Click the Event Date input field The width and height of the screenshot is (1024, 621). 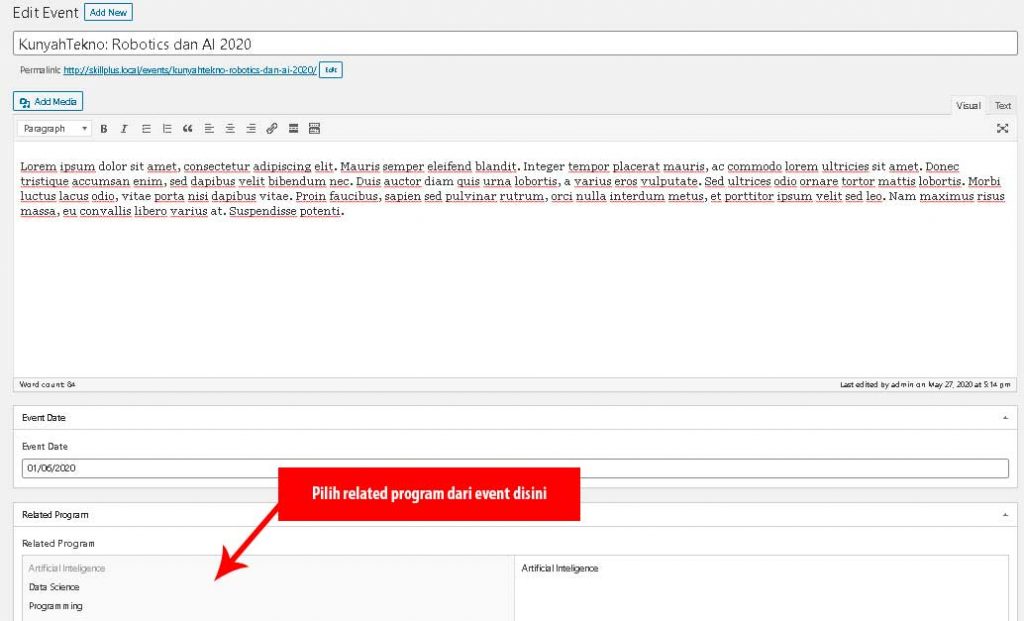pos(515,468)
